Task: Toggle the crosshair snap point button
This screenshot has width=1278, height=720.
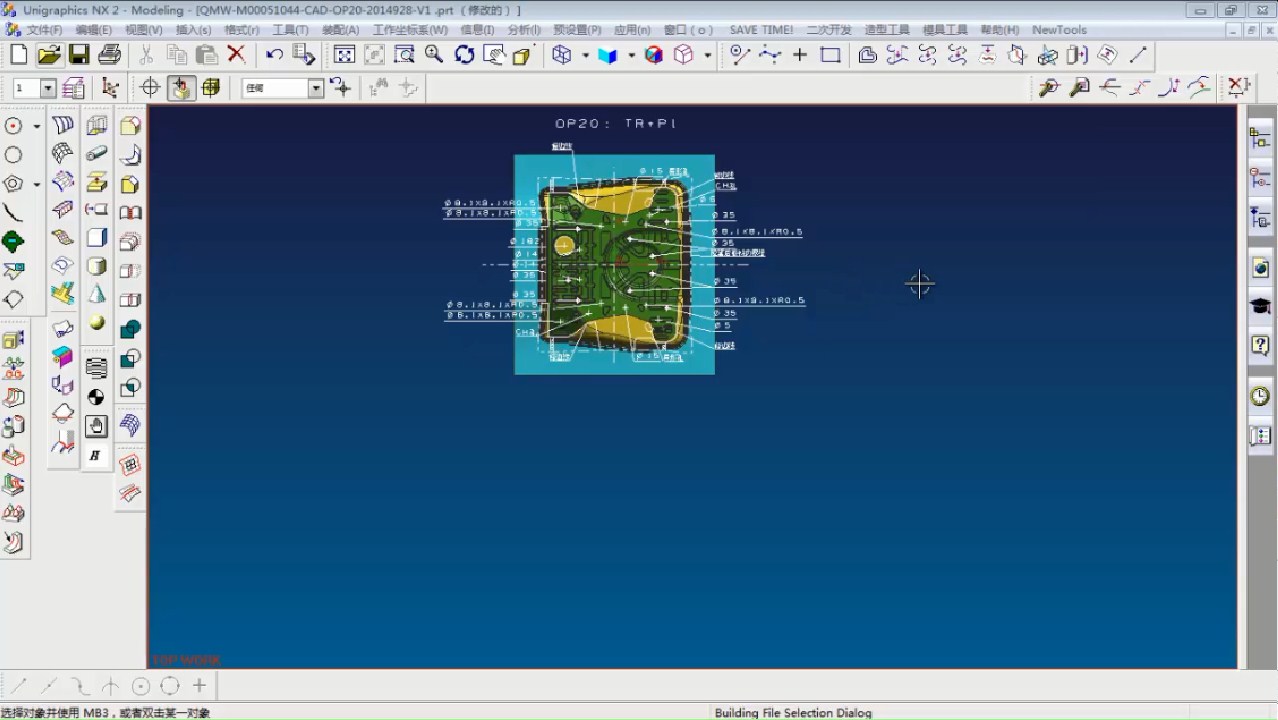Action: (150, 88)
